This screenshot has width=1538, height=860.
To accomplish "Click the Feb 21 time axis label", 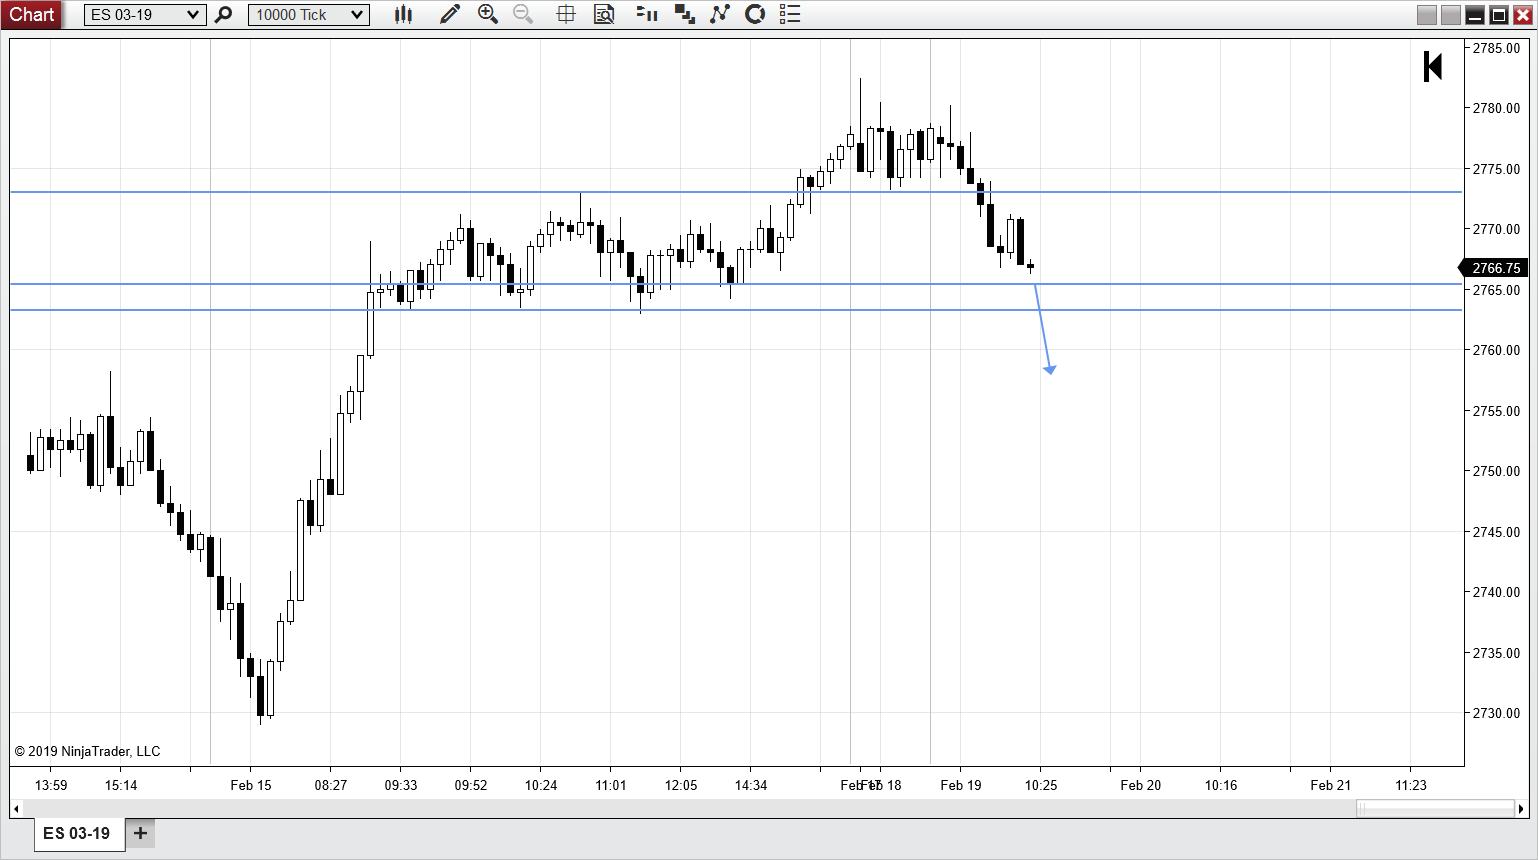I will pyautogui.click(x=1331, y=785).
